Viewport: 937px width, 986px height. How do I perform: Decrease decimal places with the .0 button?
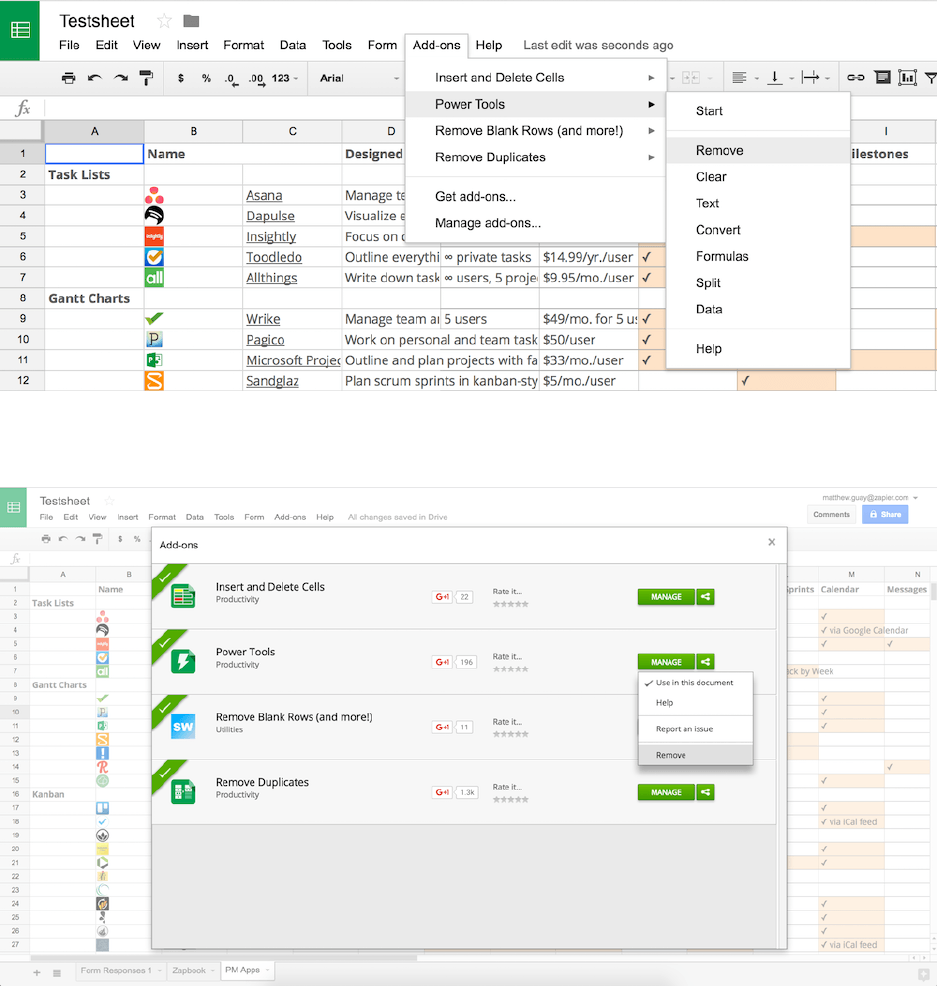click(231, 79)
